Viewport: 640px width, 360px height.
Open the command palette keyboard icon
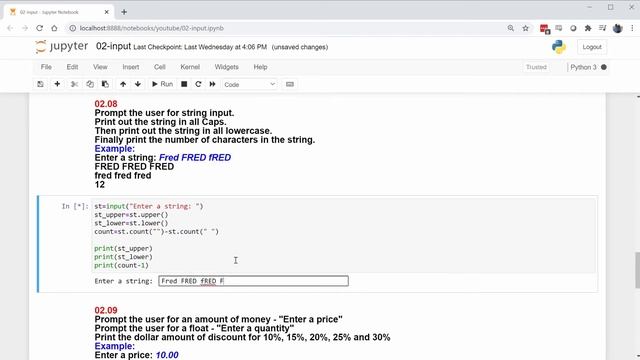(x=290, y=84)
